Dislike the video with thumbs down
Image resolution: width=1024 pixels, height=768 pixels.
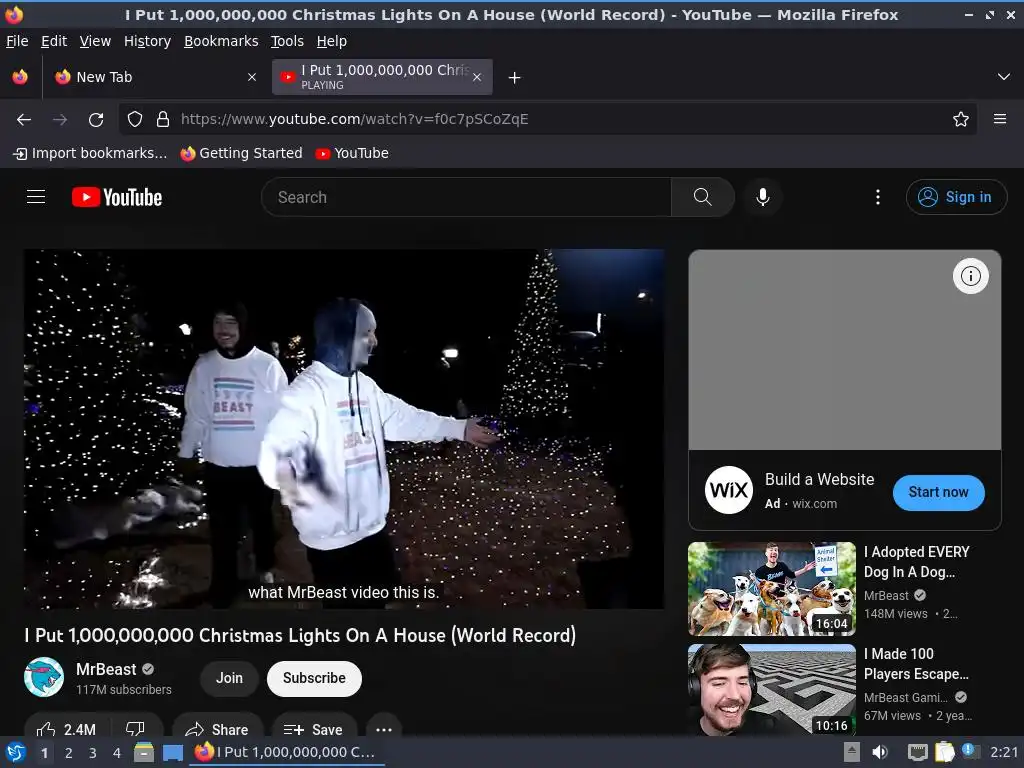click(135, 729)
